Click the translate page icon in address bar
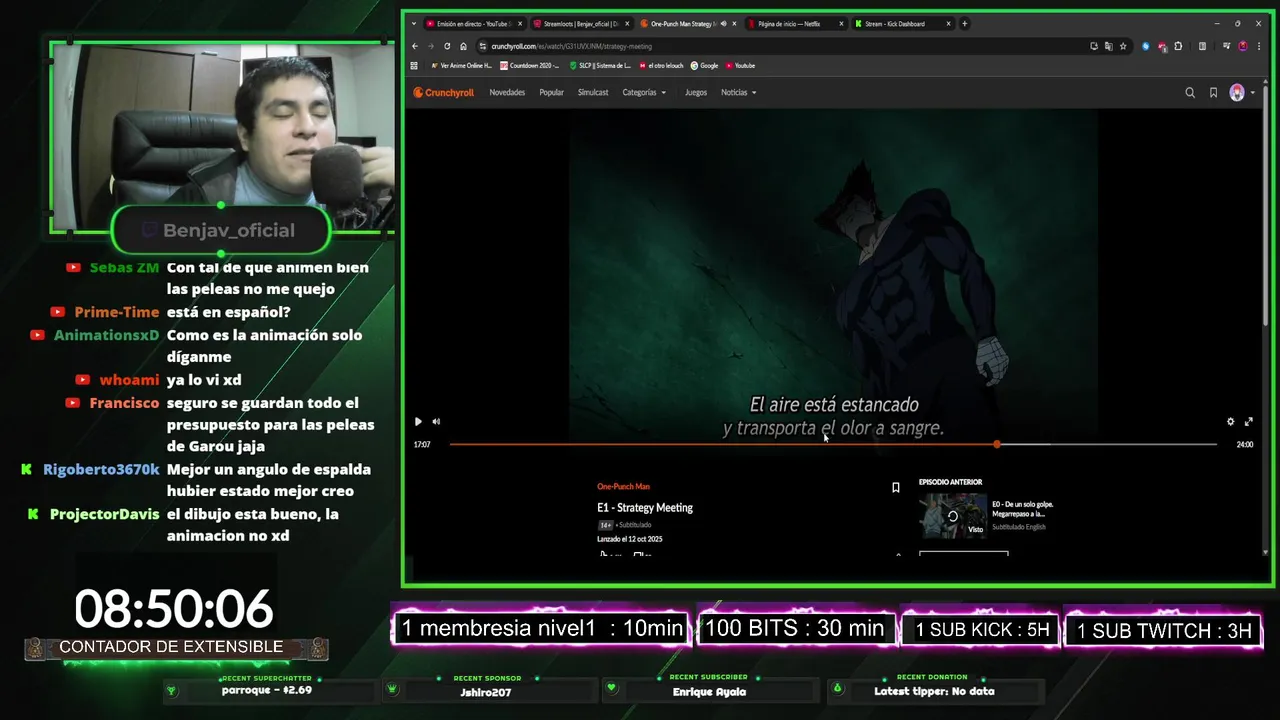Image resolution: width=1280 pixels, height=720 pixels. [x=1108, y=46]
